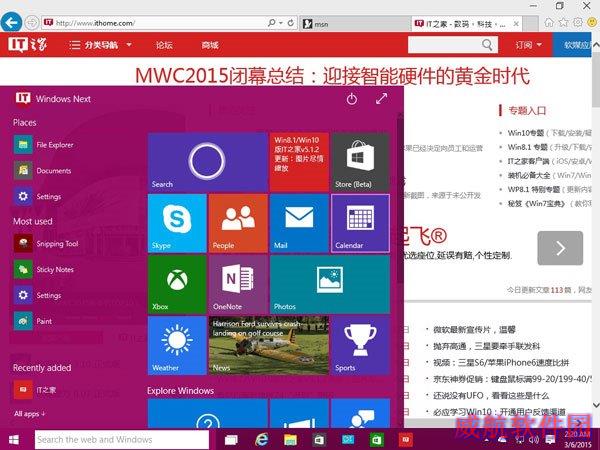This screenshot has width=600, height=450.
Task: Launch Paint from Most used
Action: click(x=33, y=321)
